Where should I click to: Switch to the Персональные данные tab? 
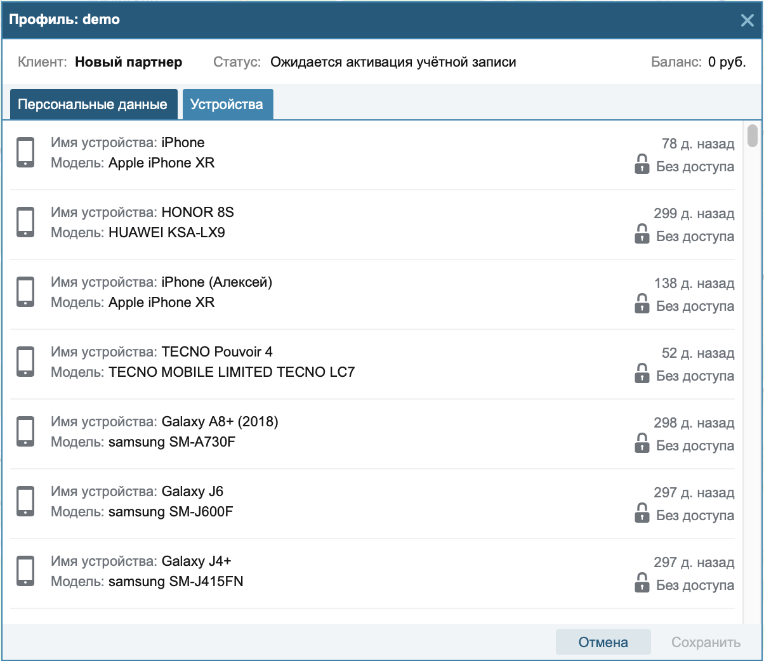pyautogui.click(x=94, y=104)
